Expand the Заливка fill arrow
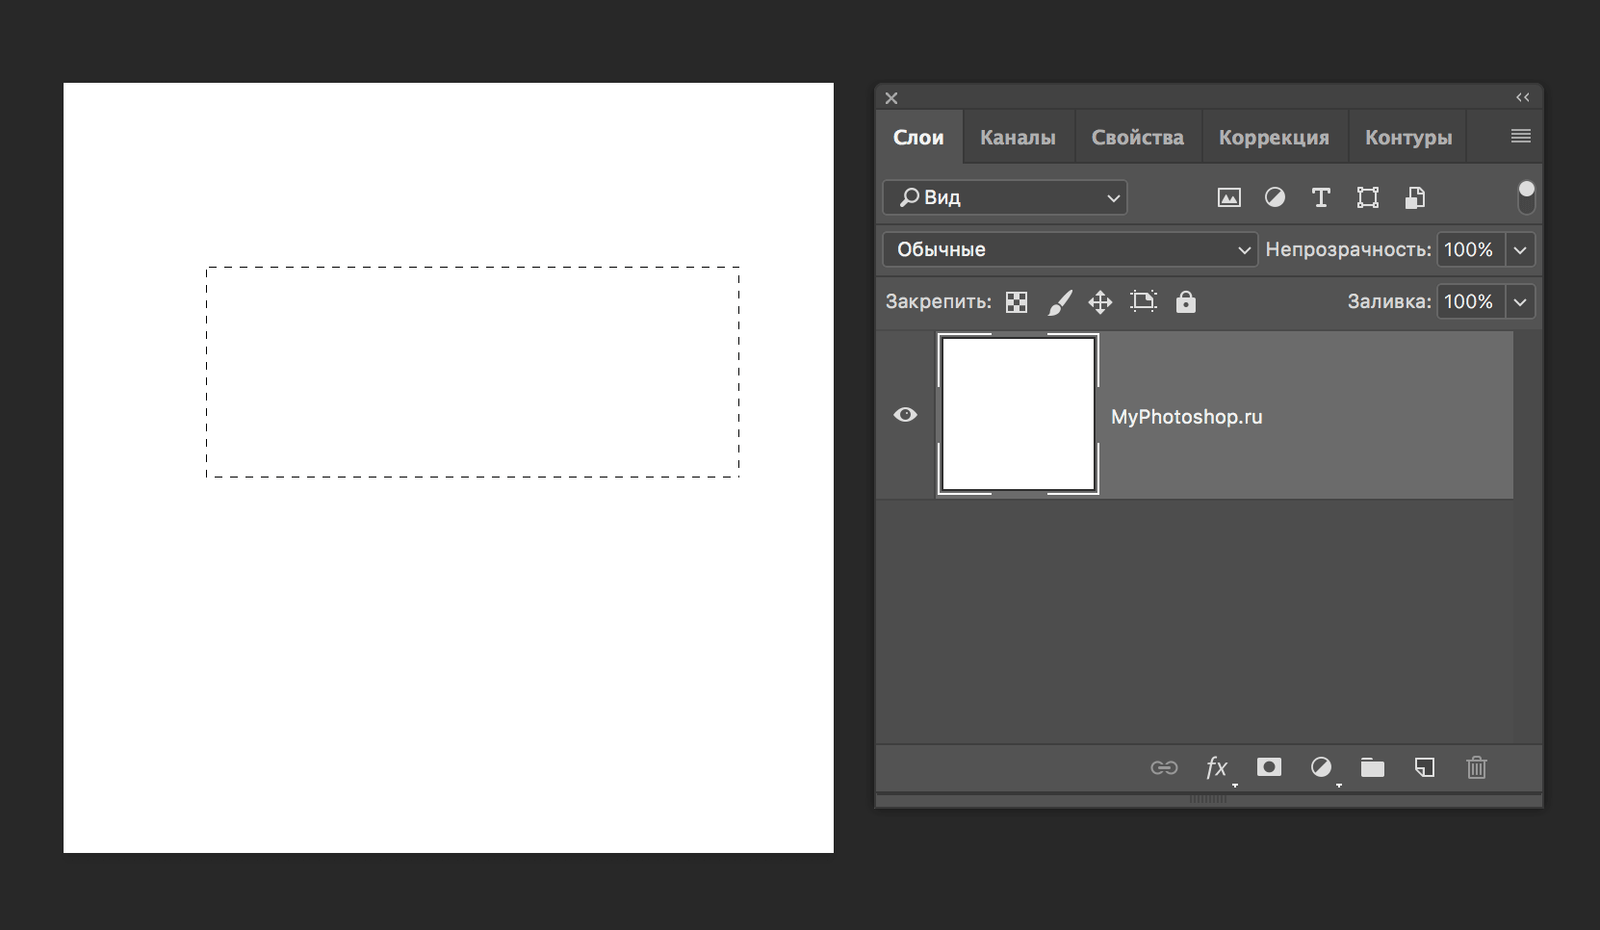Image resolution: width=1600 pixels, height=930 pixels. (x=1520, y=302)
